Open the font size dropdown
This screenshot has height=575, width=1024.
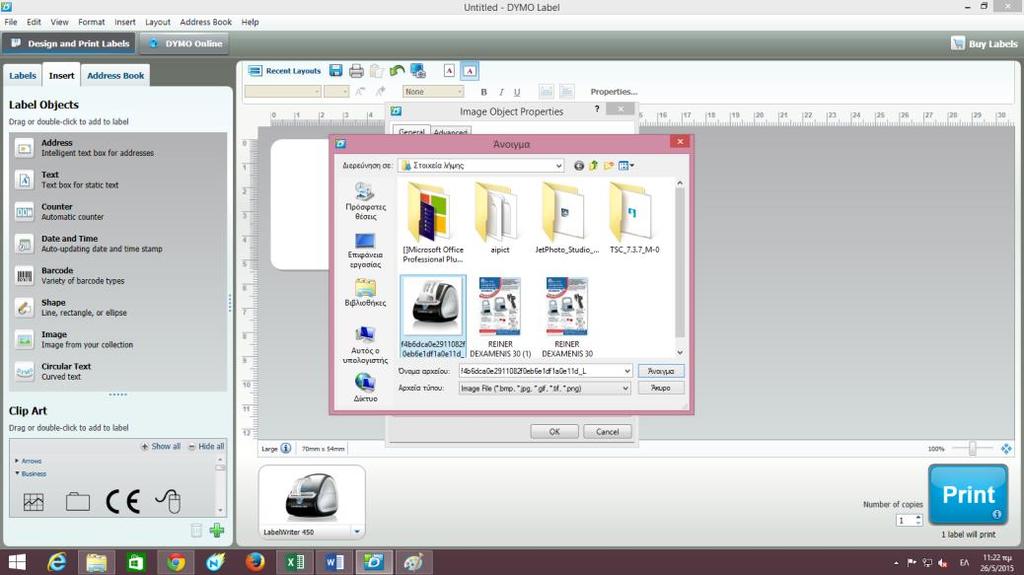click(336, 91)
